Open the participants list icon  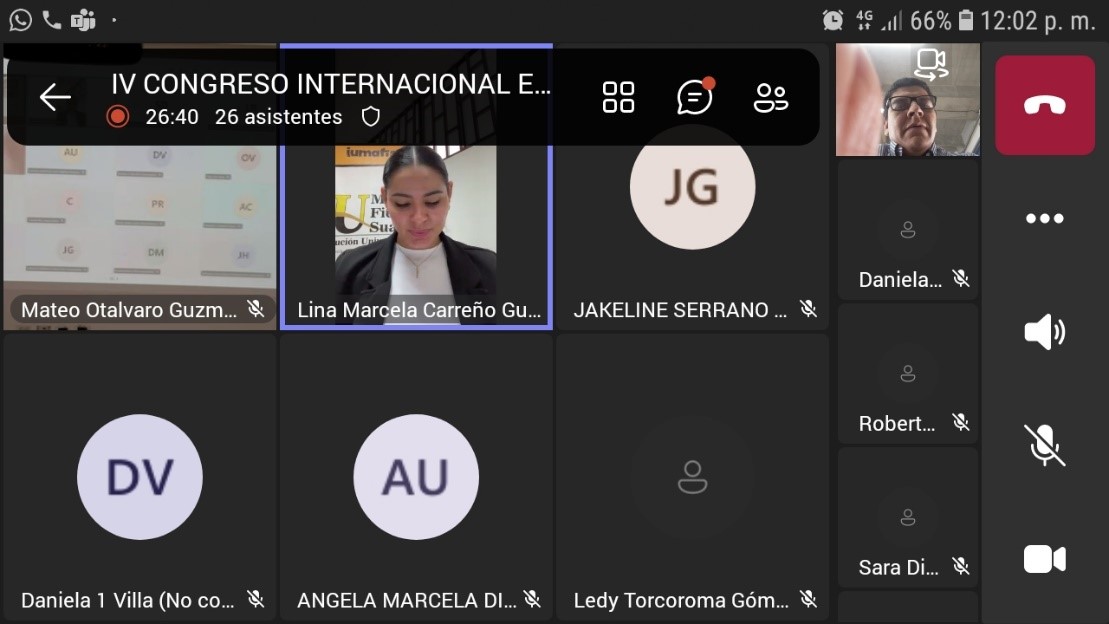point(770,97)
